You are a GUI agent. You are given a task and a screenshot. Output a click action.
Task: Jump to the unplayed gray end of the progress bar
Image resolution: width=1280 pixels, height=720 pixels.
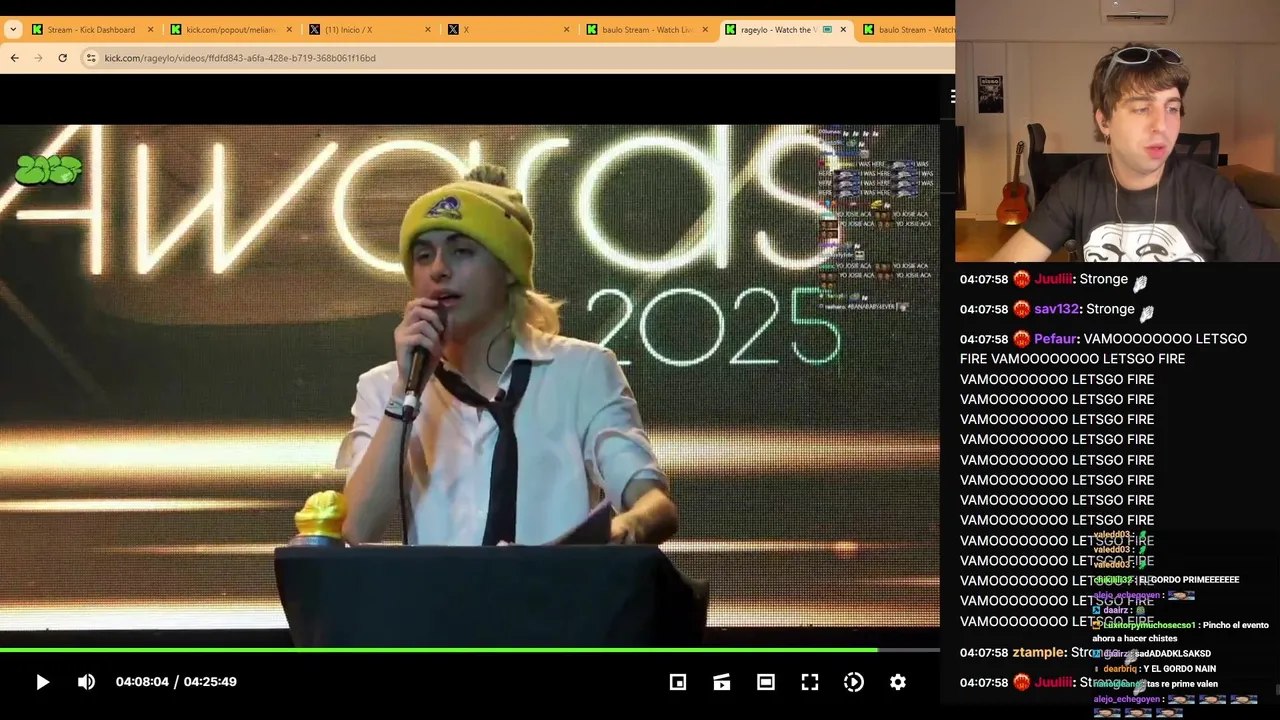pos(908,650)
